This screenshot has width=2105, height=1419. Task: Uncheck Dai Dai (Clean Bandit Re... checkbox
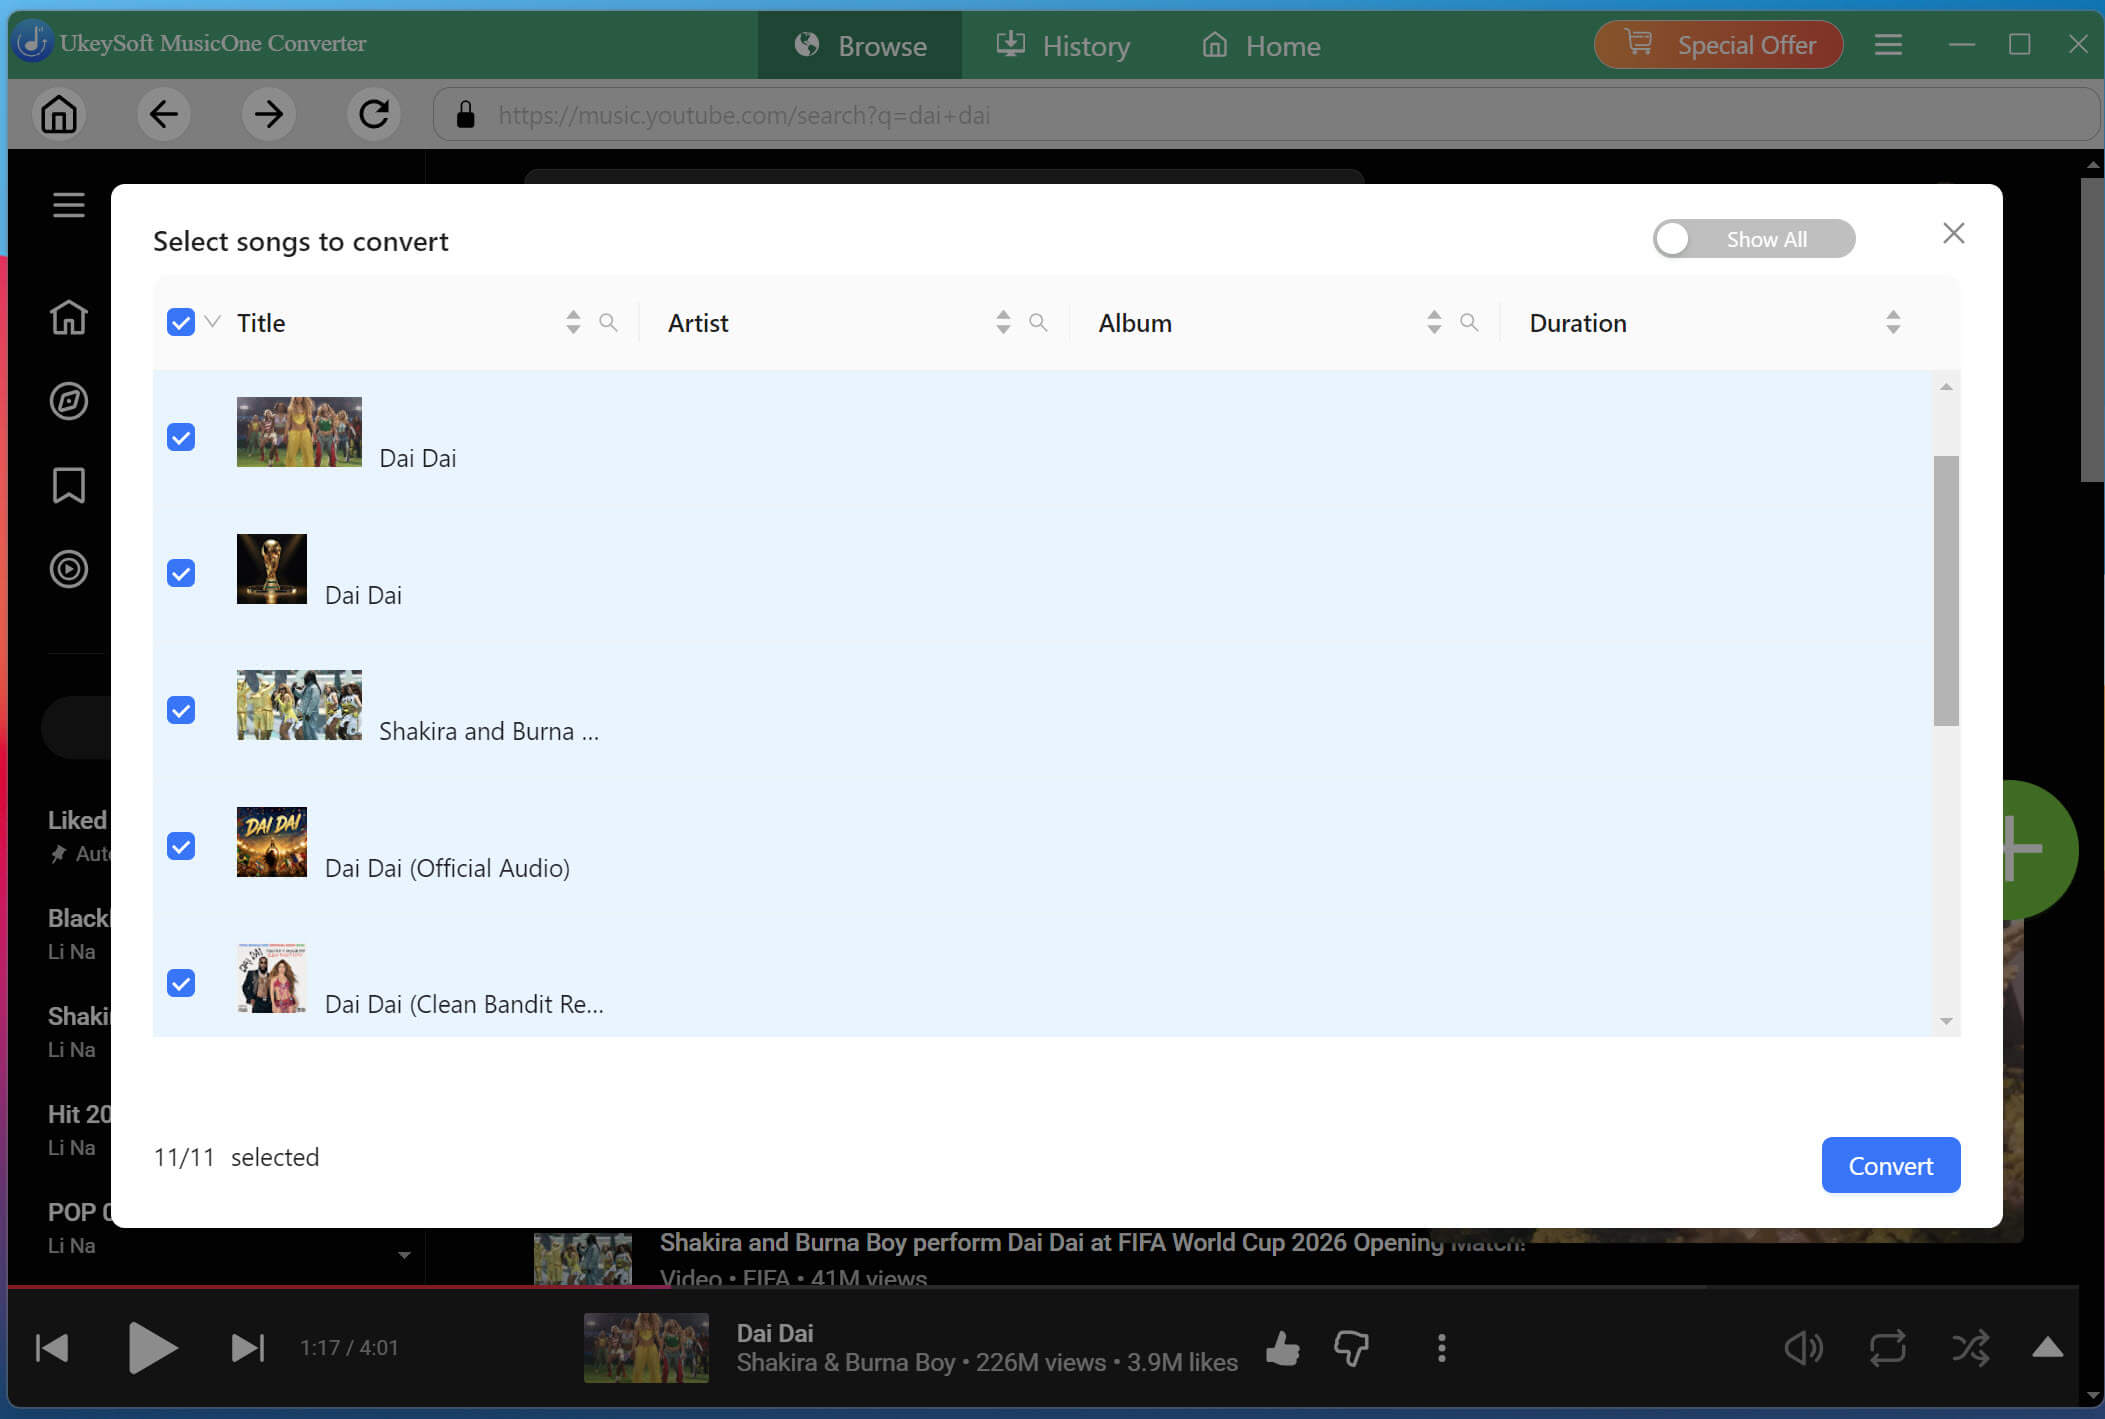click(x=181, y=983)
